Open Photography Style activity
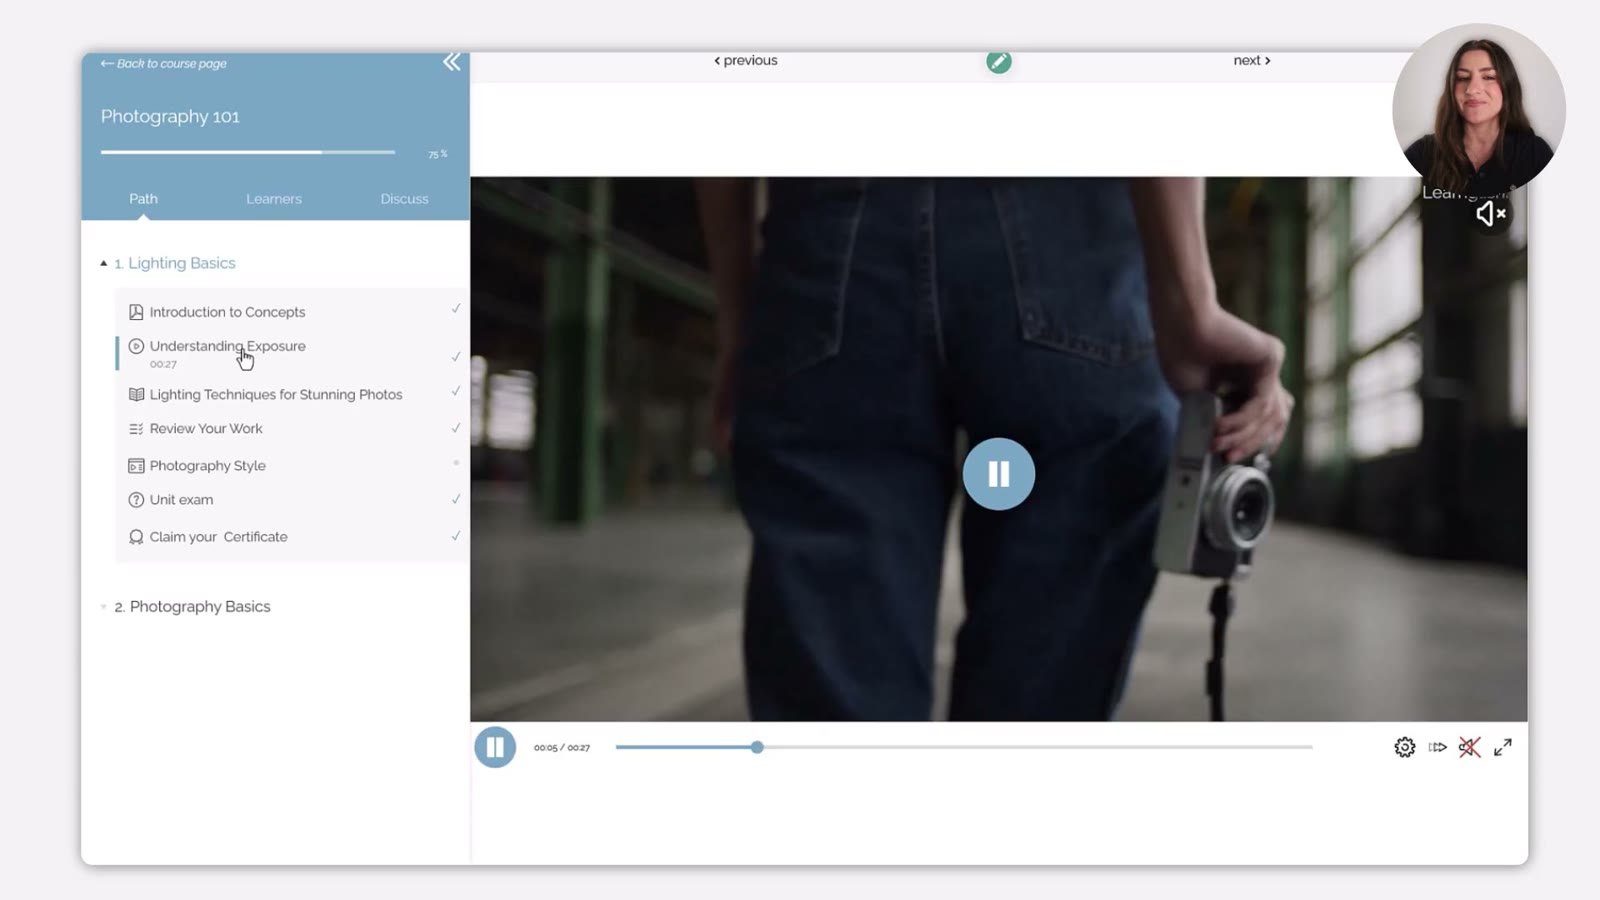 click(207, 465)
